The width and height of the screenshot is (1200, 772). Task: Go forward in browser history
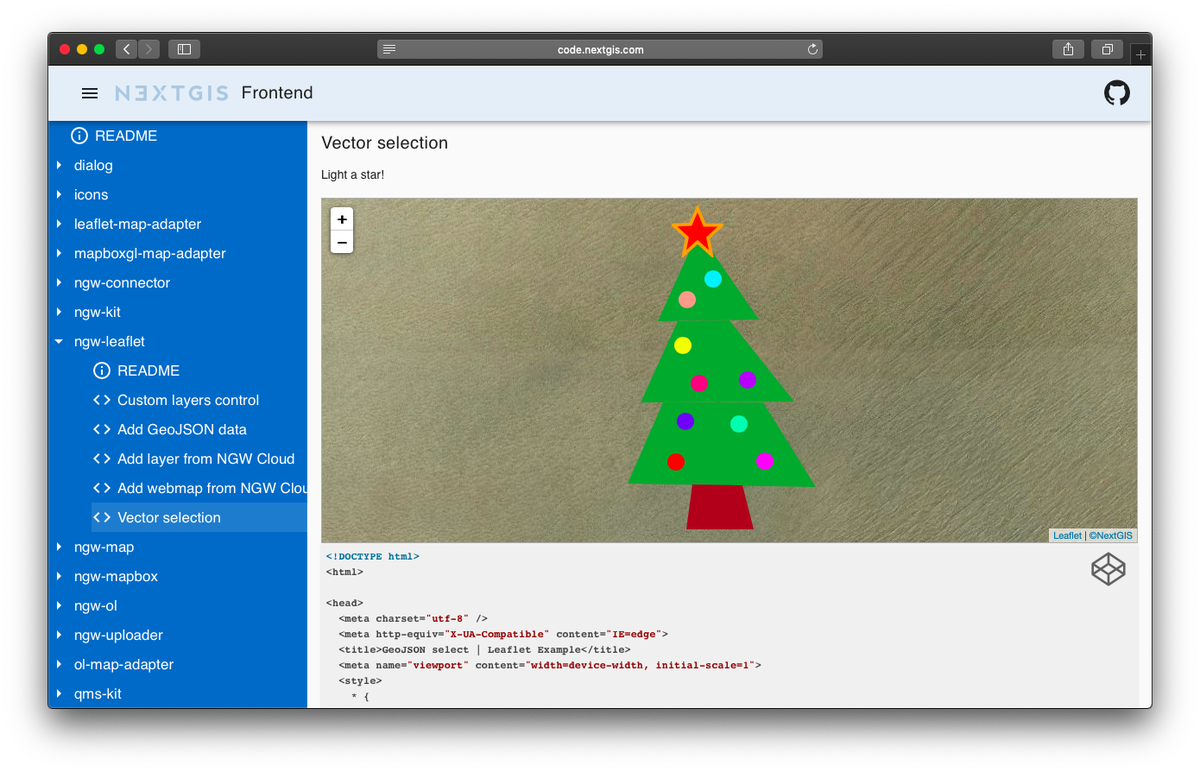coord(149,49)
